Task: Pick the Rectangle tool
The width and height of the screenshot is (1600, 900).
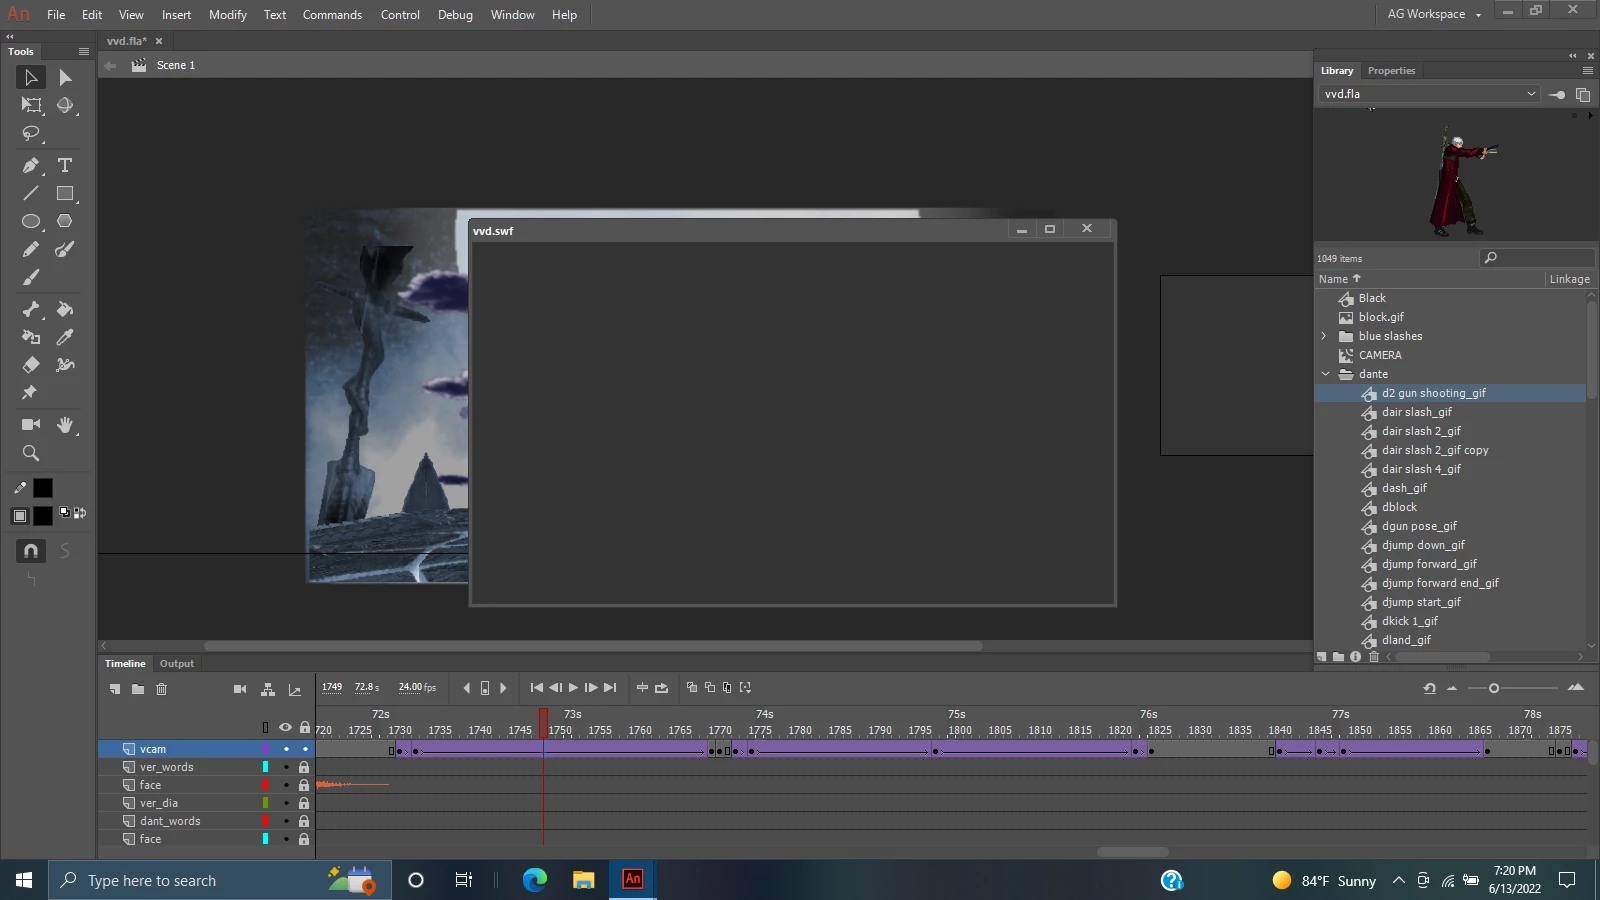Action: [65, 193]
